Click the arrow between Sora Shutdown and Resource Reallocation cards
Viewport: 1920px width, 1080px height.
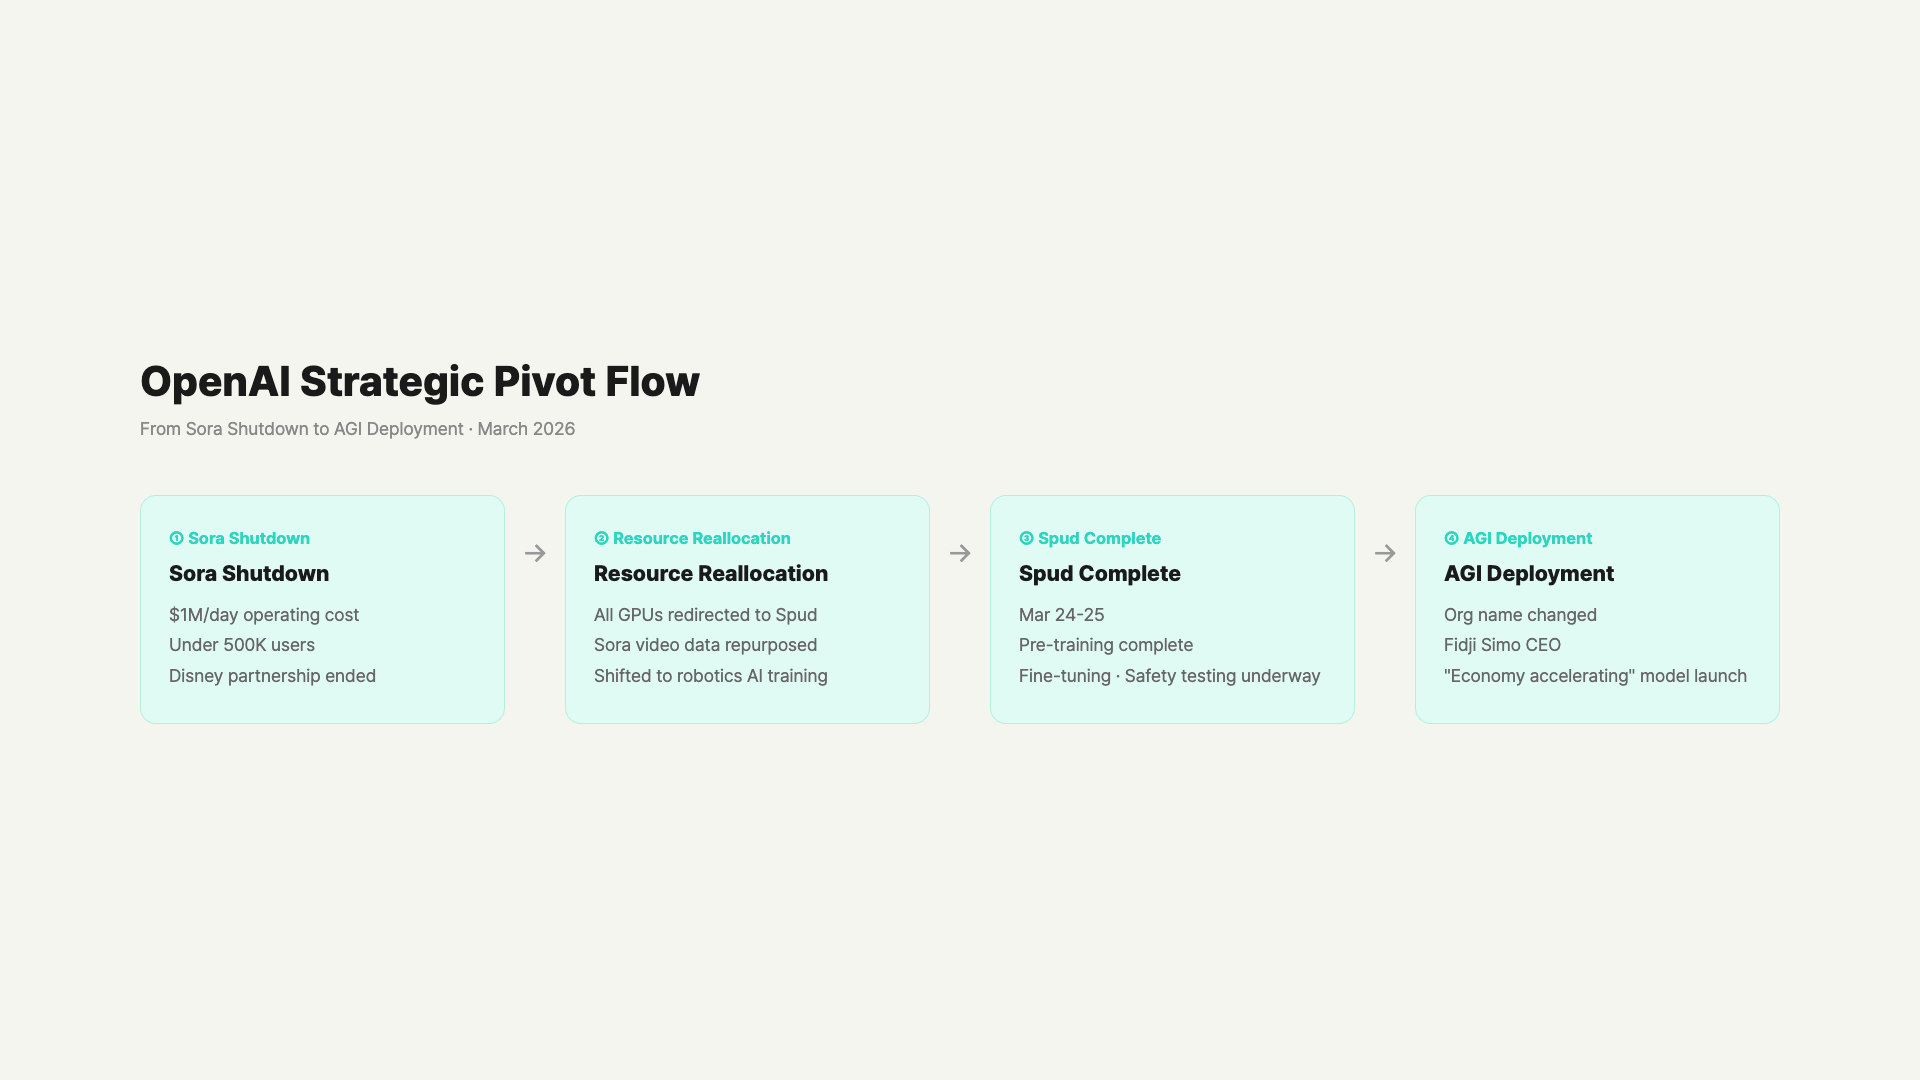pyautogui.click(x=535, y=553)
